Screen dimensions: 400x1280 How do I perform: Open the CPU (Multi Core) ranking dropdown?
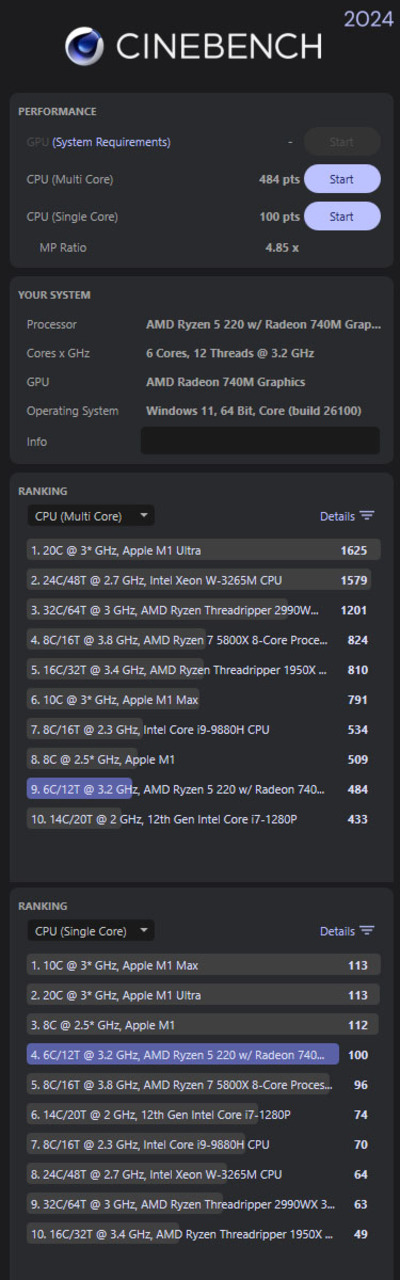point(90,516)
